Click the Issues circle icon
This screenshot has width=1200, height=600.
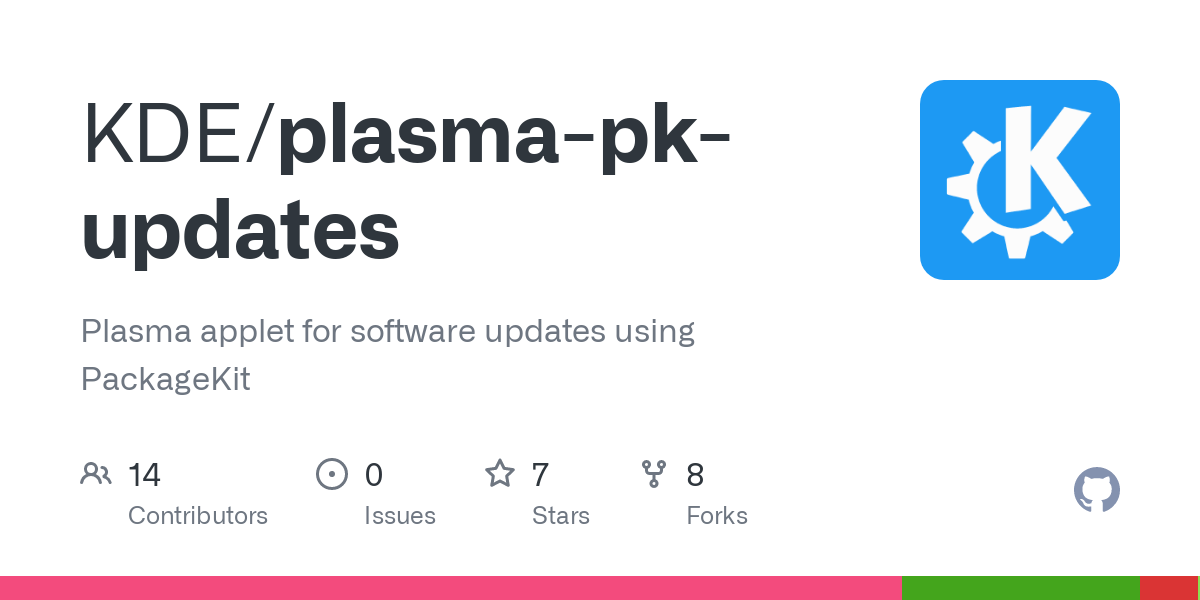click(331, 474)
